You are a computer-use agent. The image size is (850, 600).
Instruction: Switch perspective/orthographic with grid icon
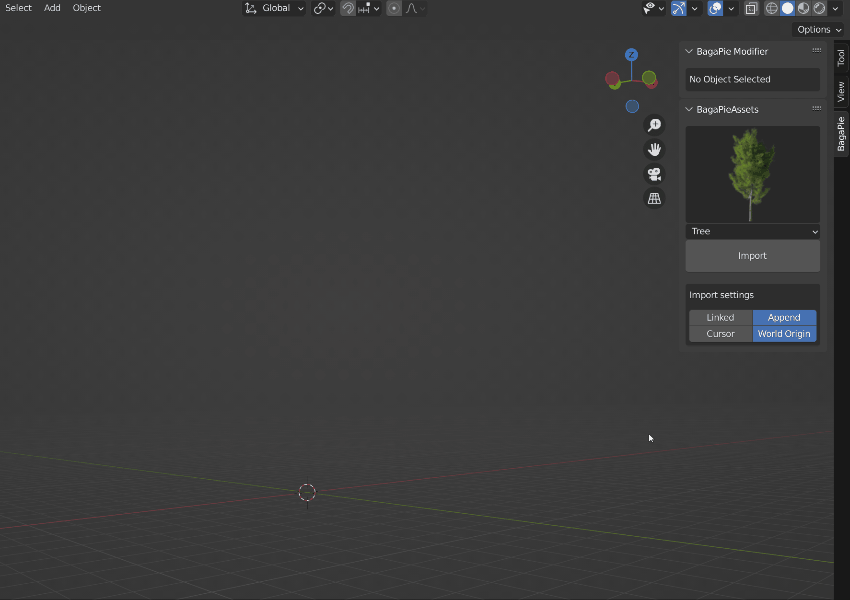[654, 199]
